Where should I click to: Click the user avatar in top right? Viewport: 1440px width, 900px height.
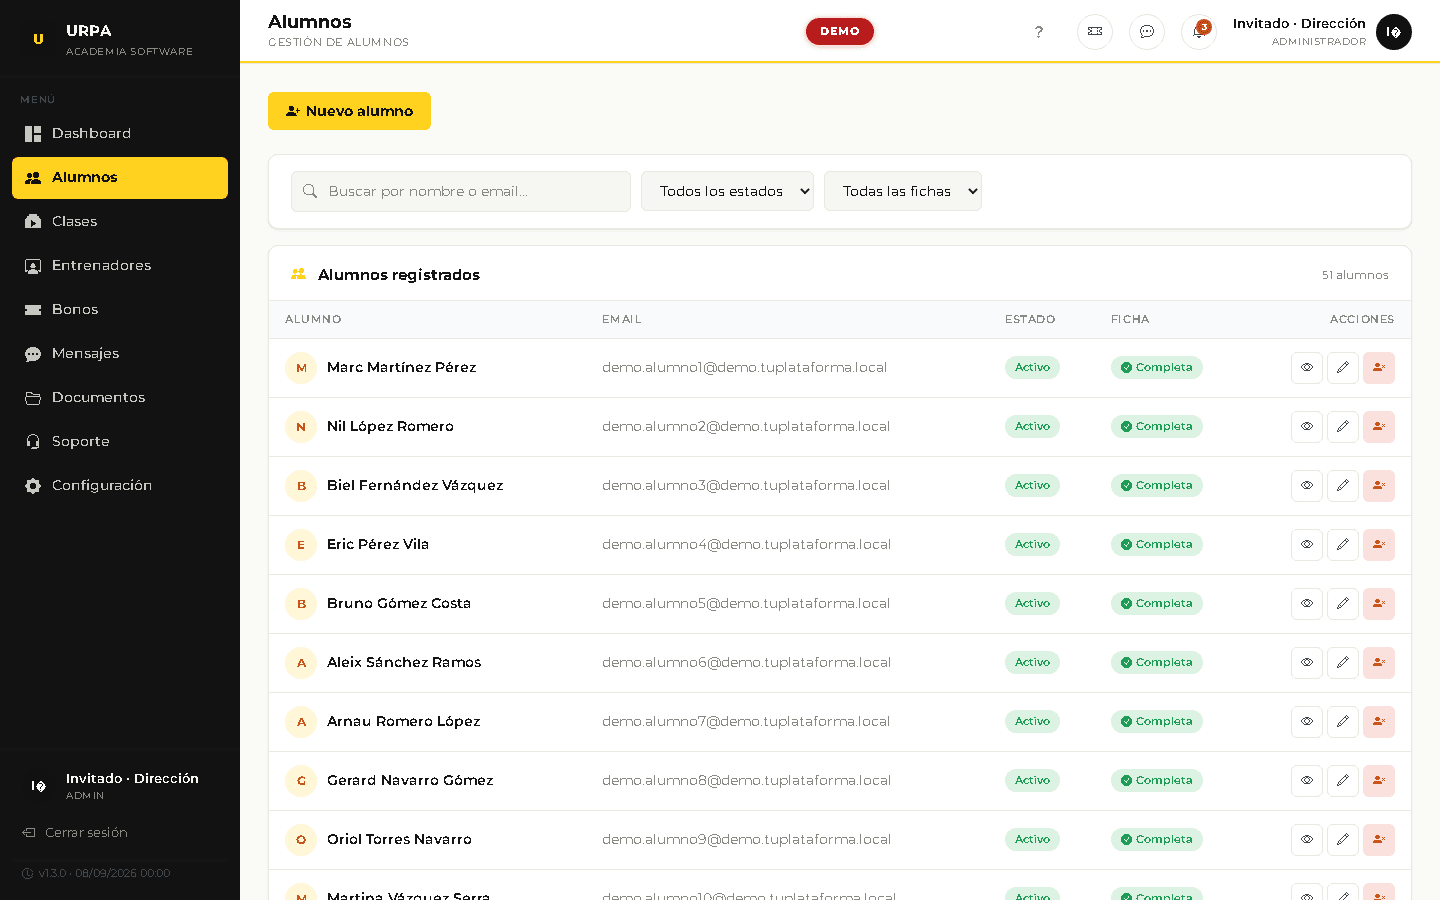tap(1394, 32)
